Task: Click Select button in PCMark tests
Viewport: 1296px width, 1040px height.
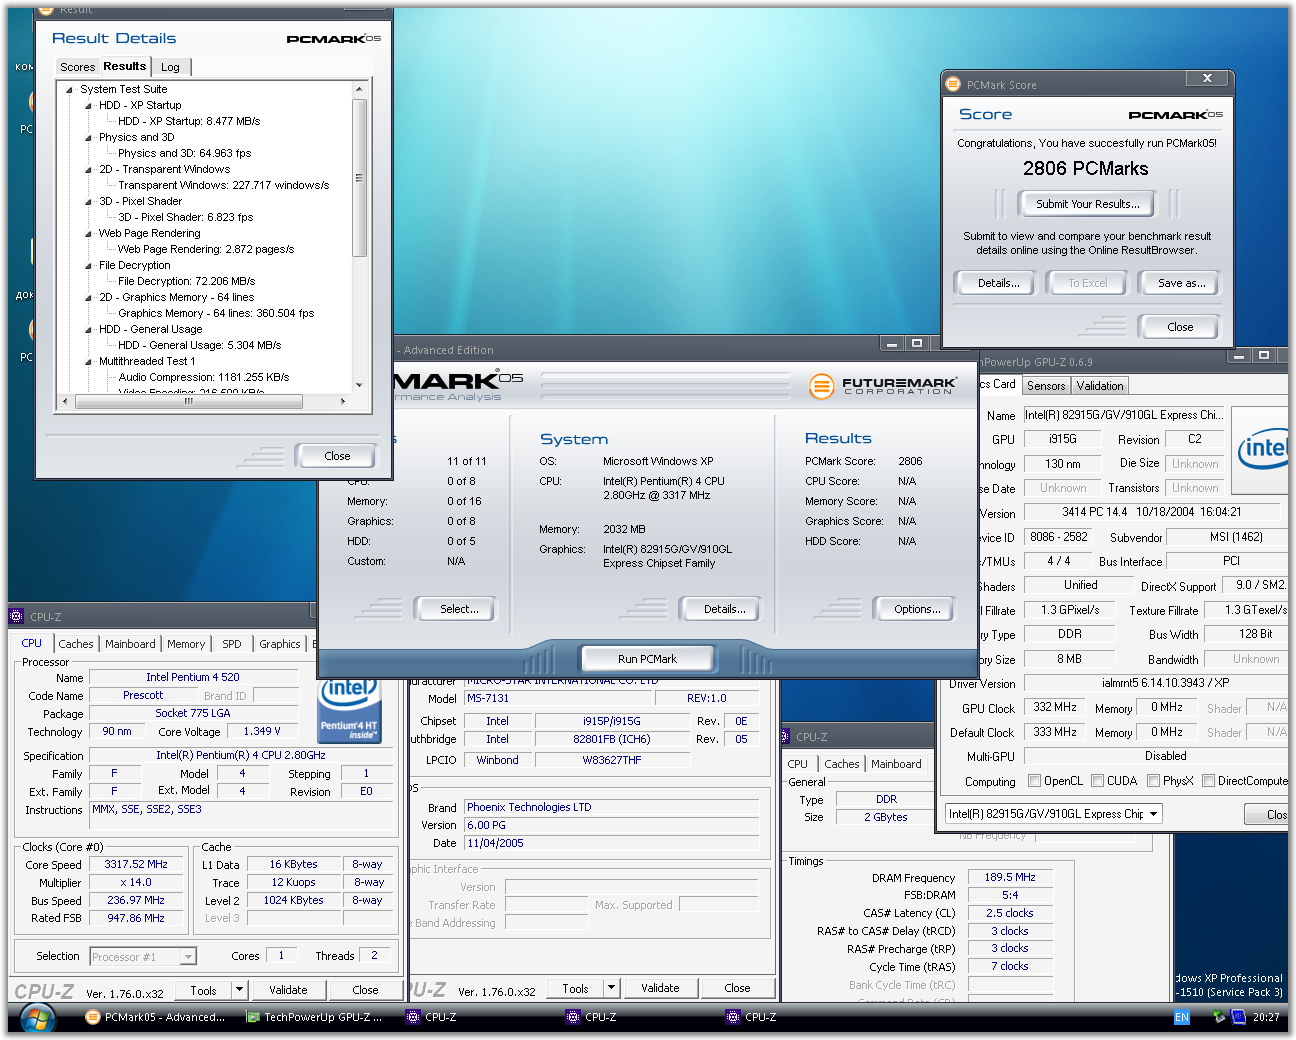Action: (459, 609)
